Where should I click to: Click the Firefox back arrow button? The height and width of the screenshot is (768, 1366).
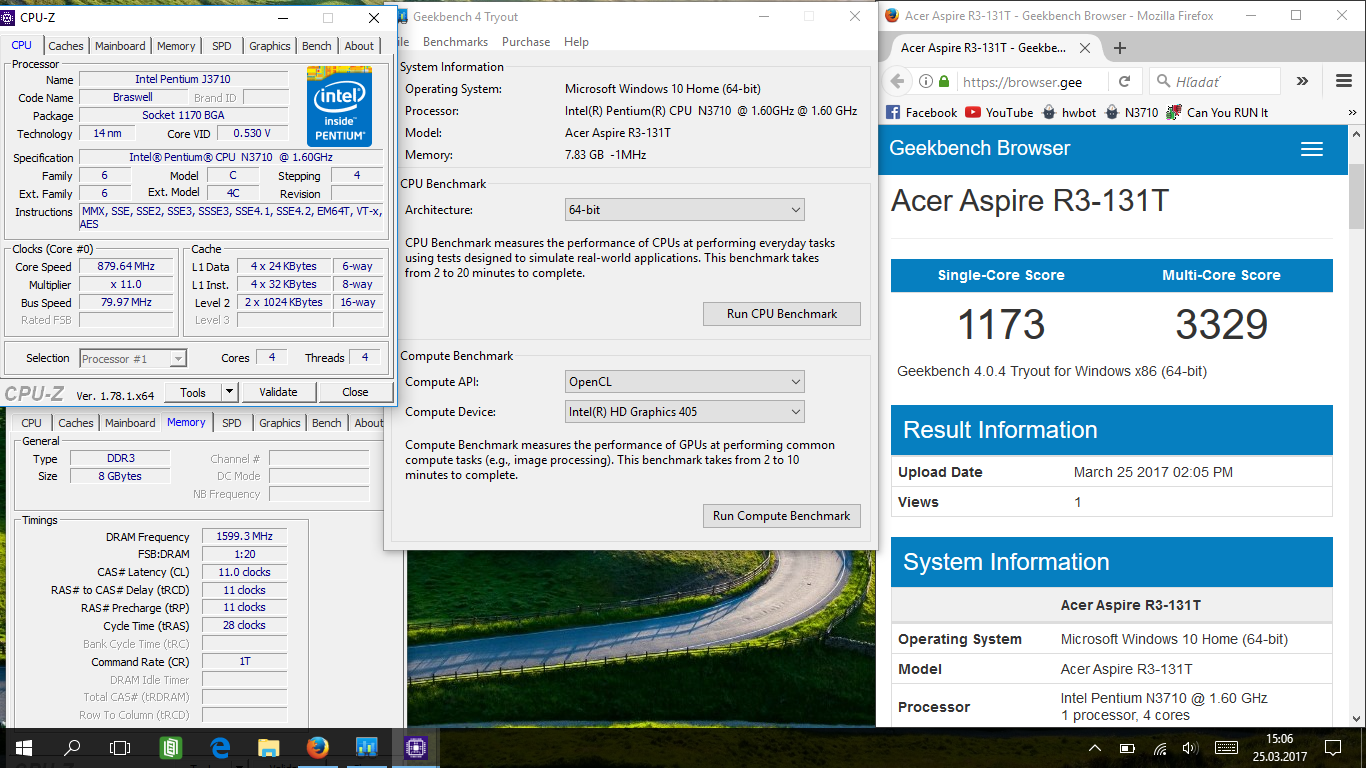point(897,81)
